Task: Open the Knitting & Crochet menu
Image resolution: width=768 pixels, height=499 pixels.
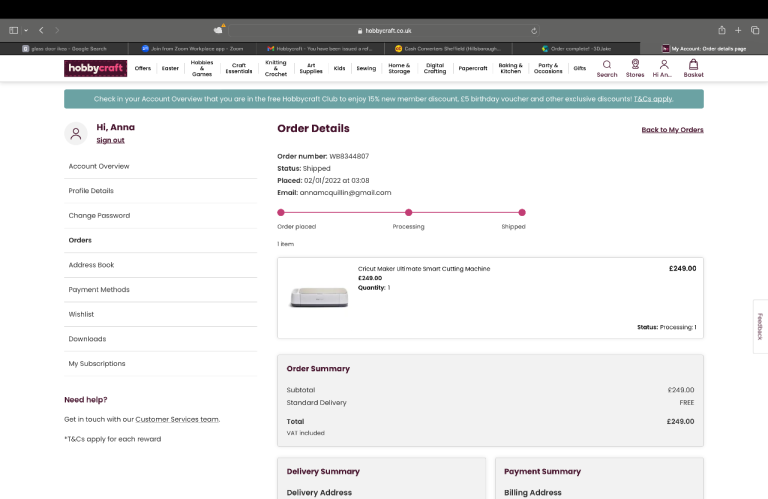Action: click(275, 68)
